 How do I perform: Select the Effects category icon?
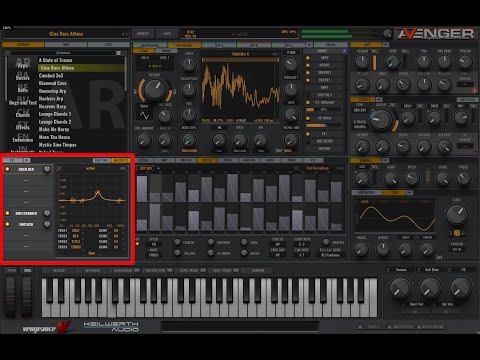point(23,125)
